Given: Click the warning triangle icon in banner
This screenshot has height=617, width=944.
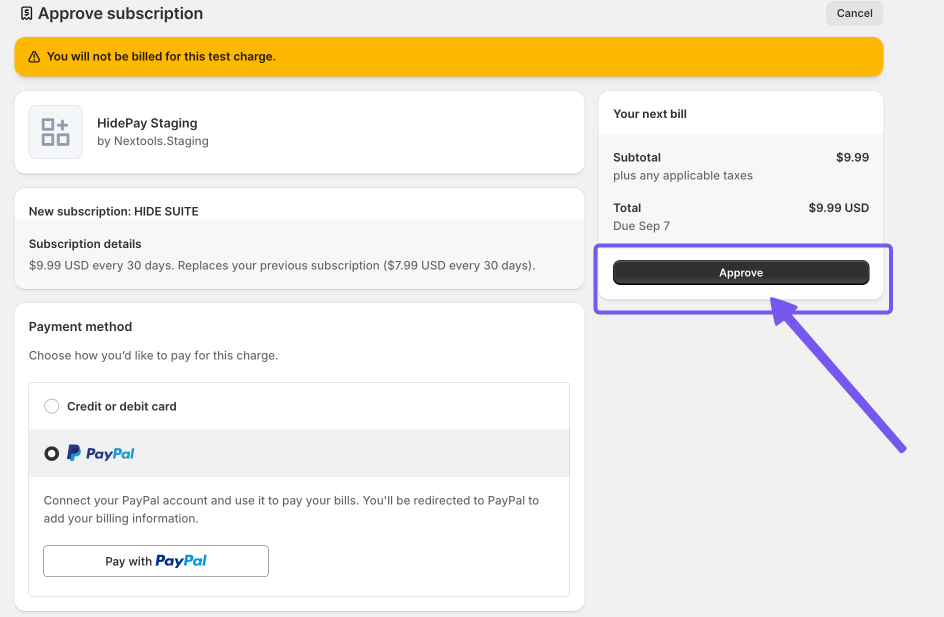Looking at the screenshot, I should point(34,57).
